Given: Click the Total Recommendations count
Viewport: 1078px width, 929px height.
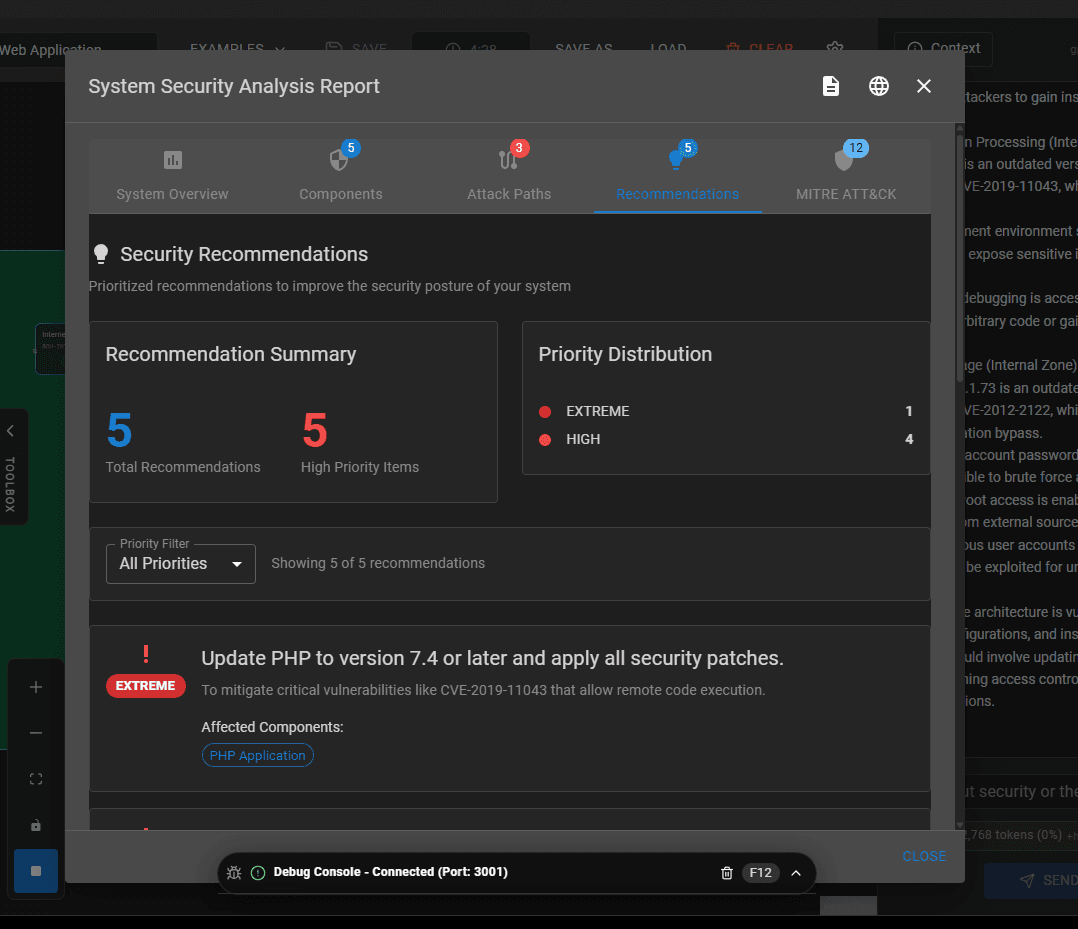Looking at the screenshot, I should [120, 430].
